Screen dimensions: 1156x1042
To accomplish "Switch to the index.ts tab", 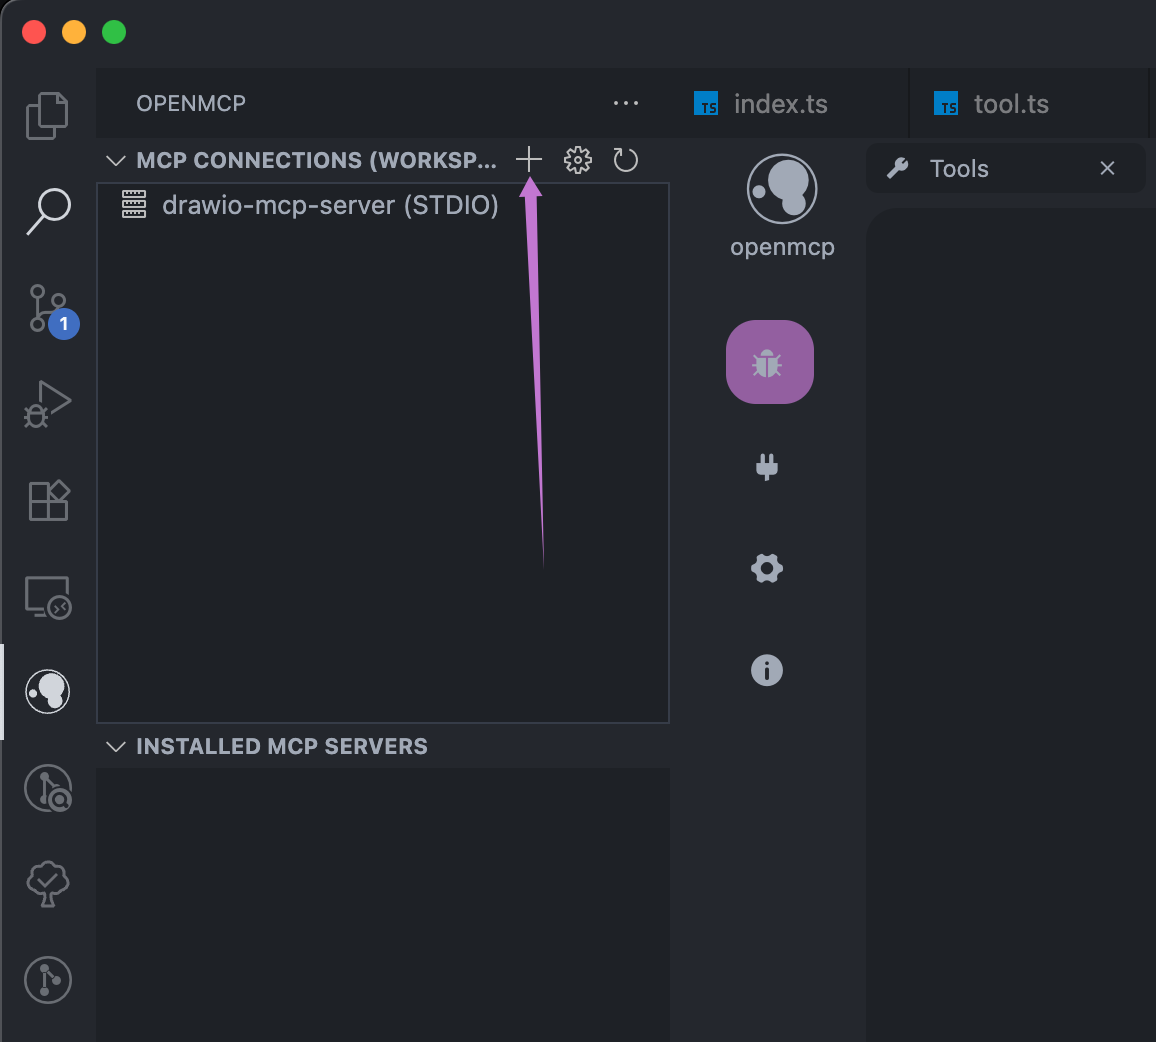I will tap(780, 104).
